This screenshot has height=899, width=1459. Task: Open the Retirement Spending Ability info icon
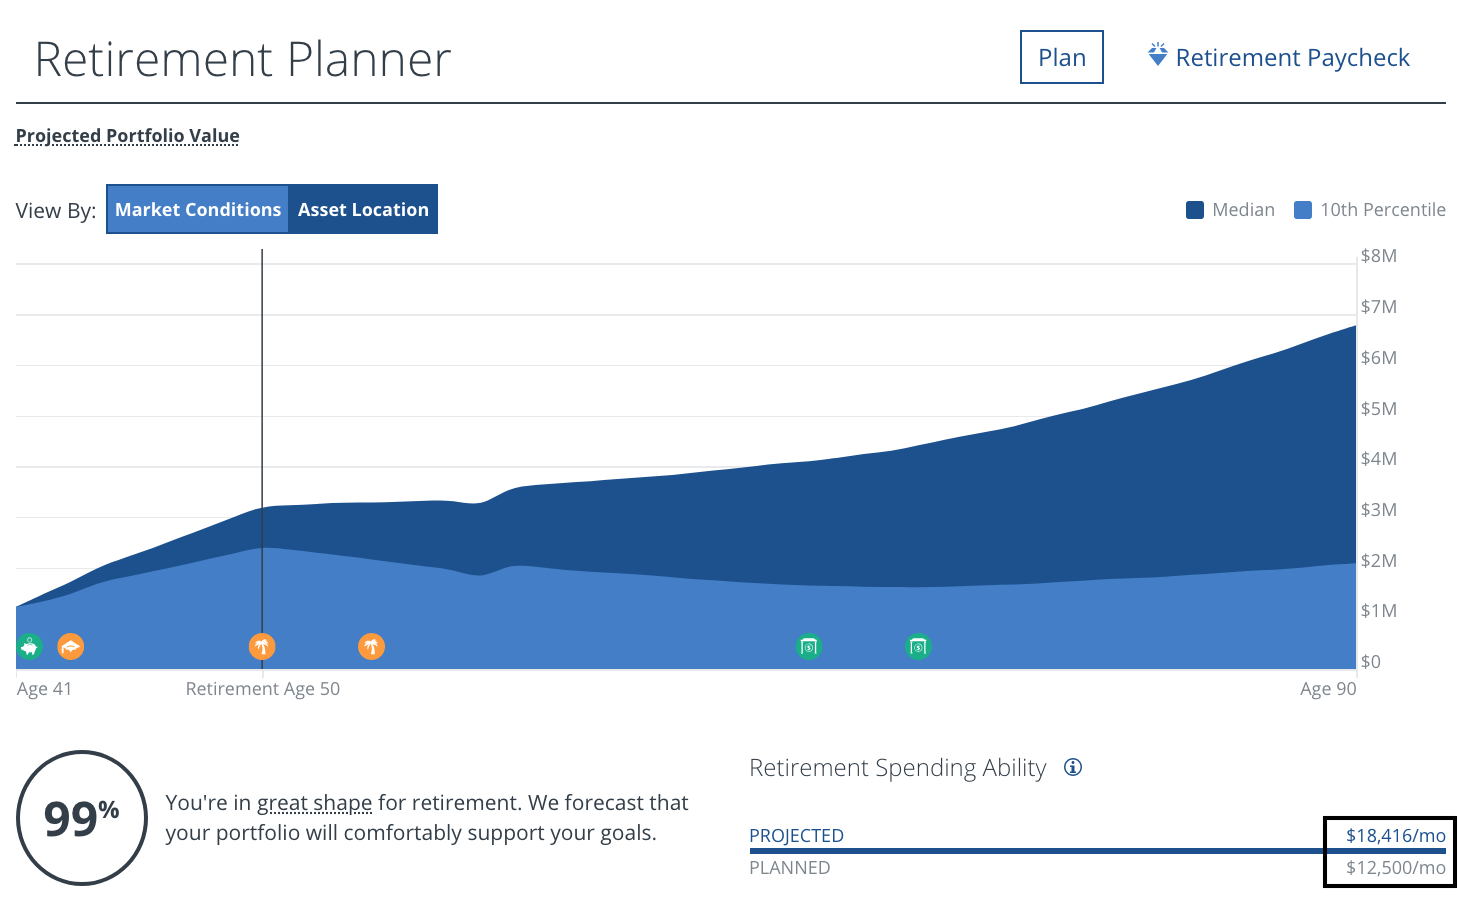coord(1073,767)
